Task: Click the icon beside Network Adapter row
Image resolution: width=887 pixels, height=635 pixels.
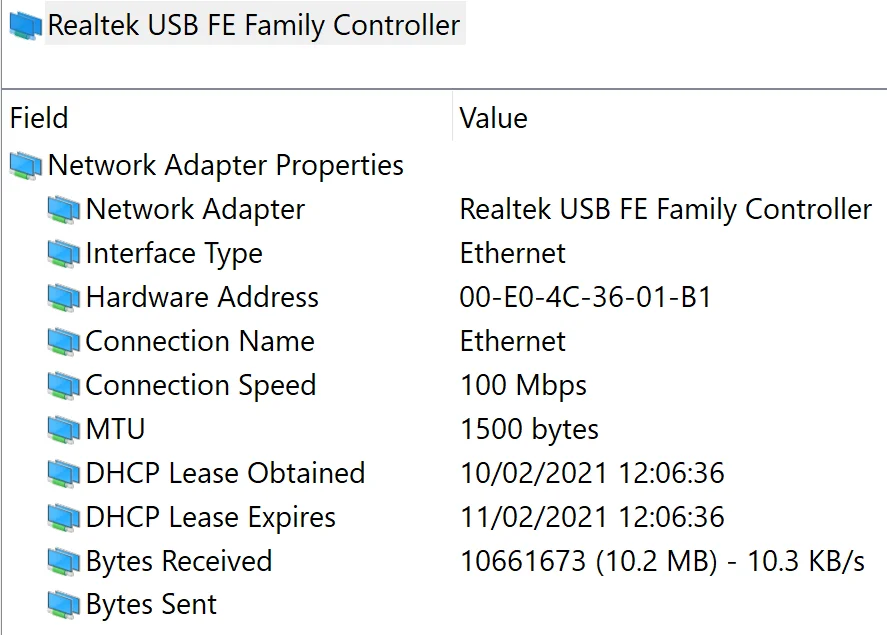Action: pos(63,210)
